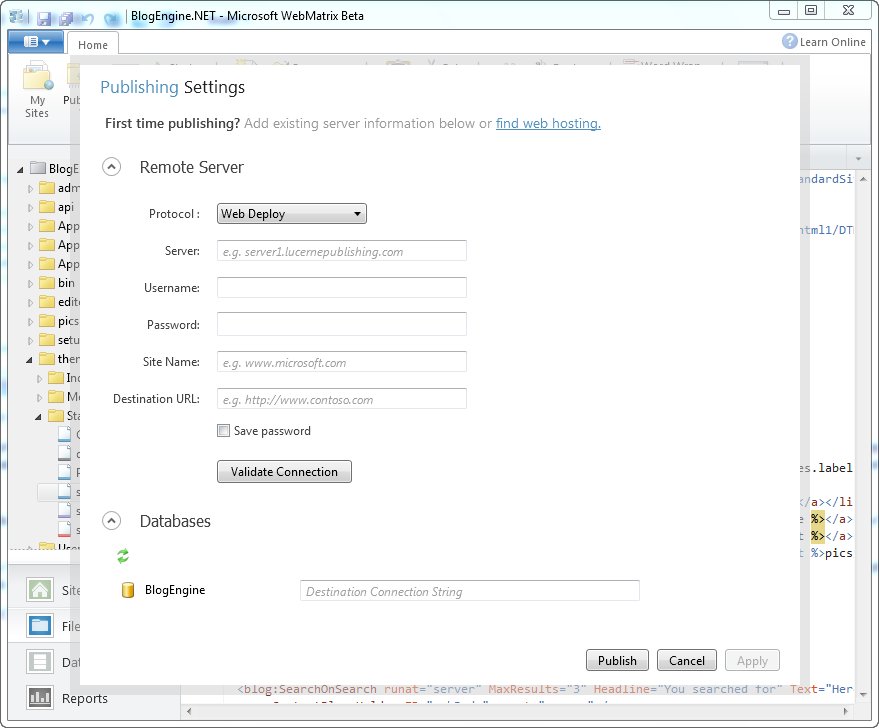Expand the api folder tree arrow
The height and width of the screenshot is (728, 879).
pos(30,208)
